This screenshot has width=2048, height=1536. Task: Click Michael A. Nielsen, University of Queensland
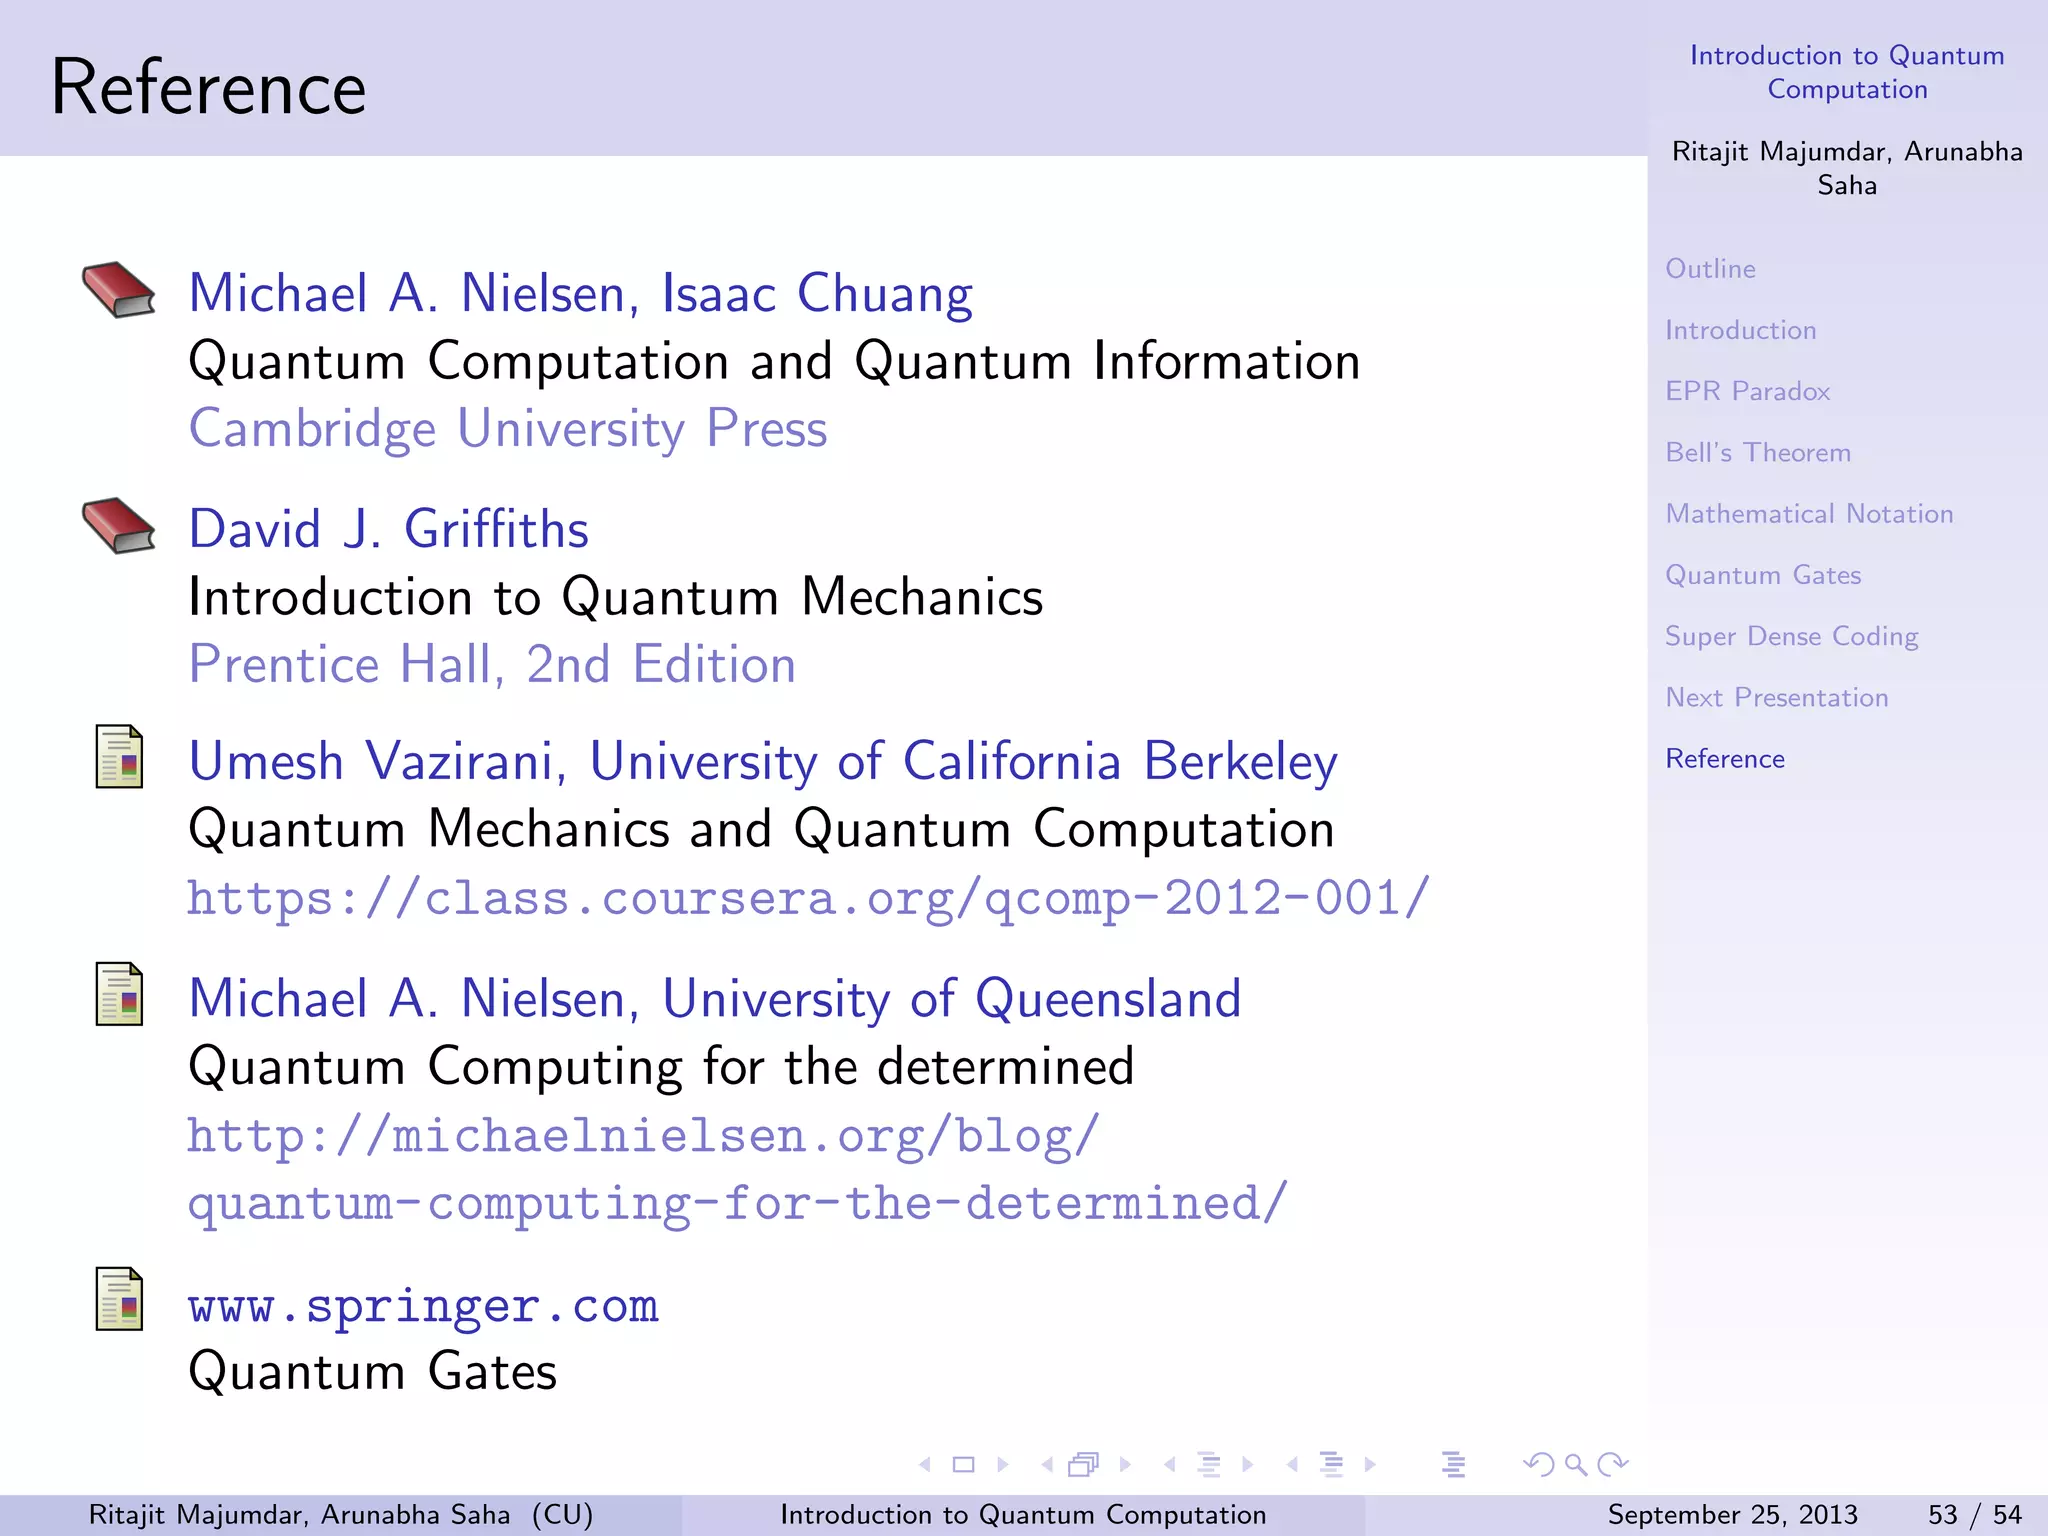[715, 999]
